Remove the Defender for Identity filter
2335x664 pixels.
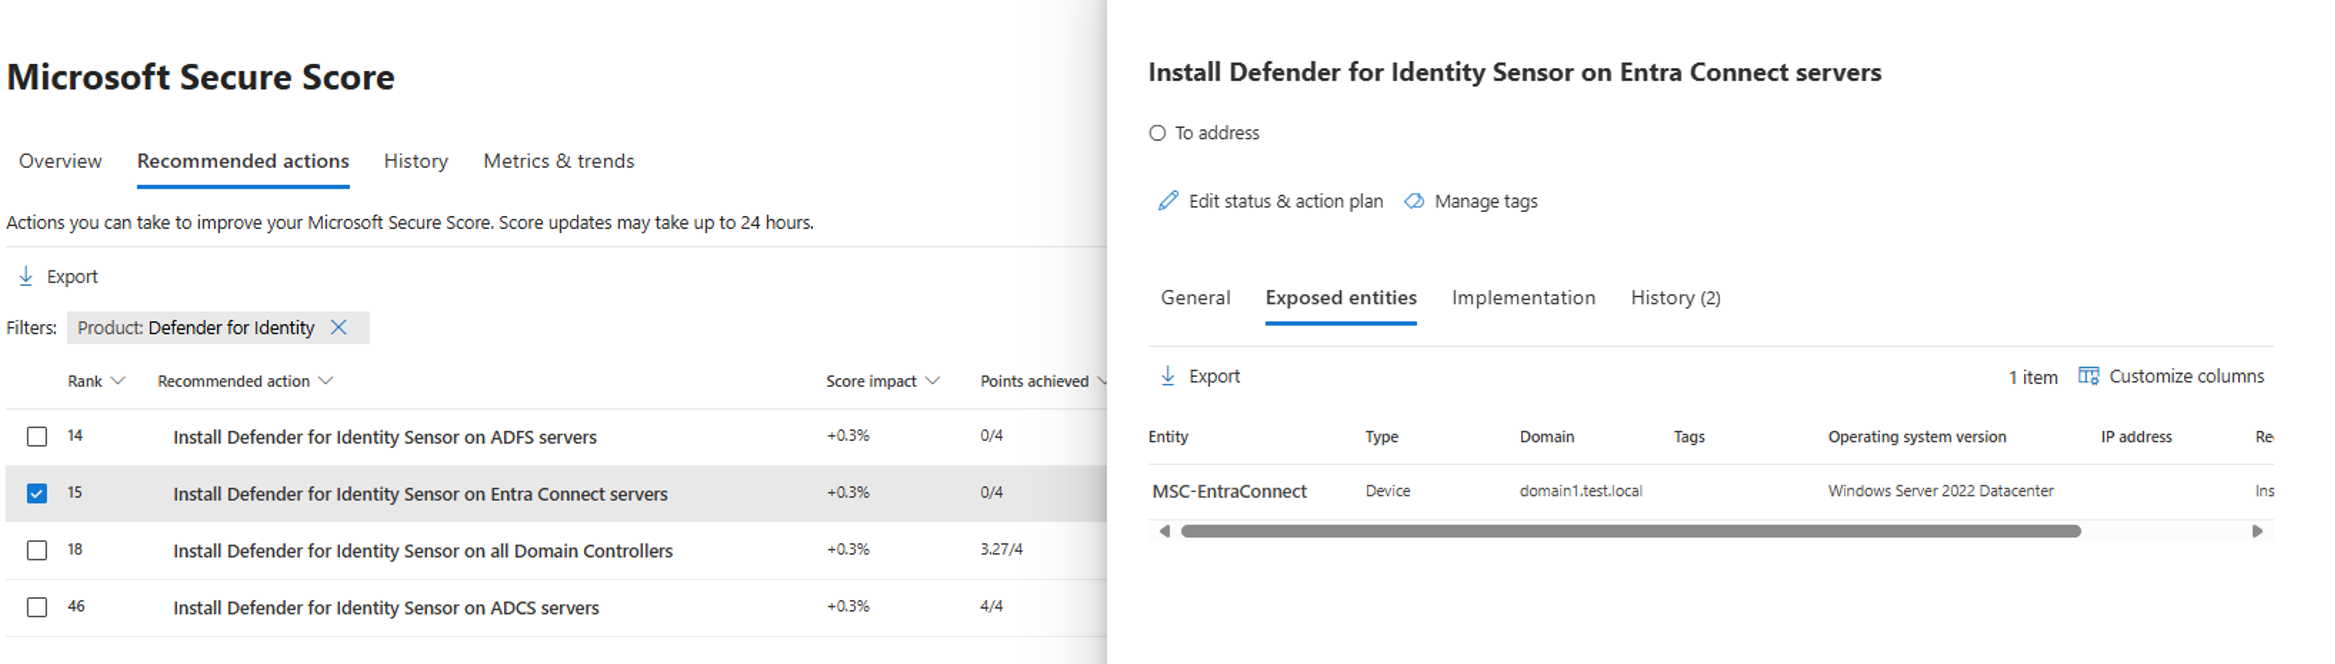click(x=339, y=328)
